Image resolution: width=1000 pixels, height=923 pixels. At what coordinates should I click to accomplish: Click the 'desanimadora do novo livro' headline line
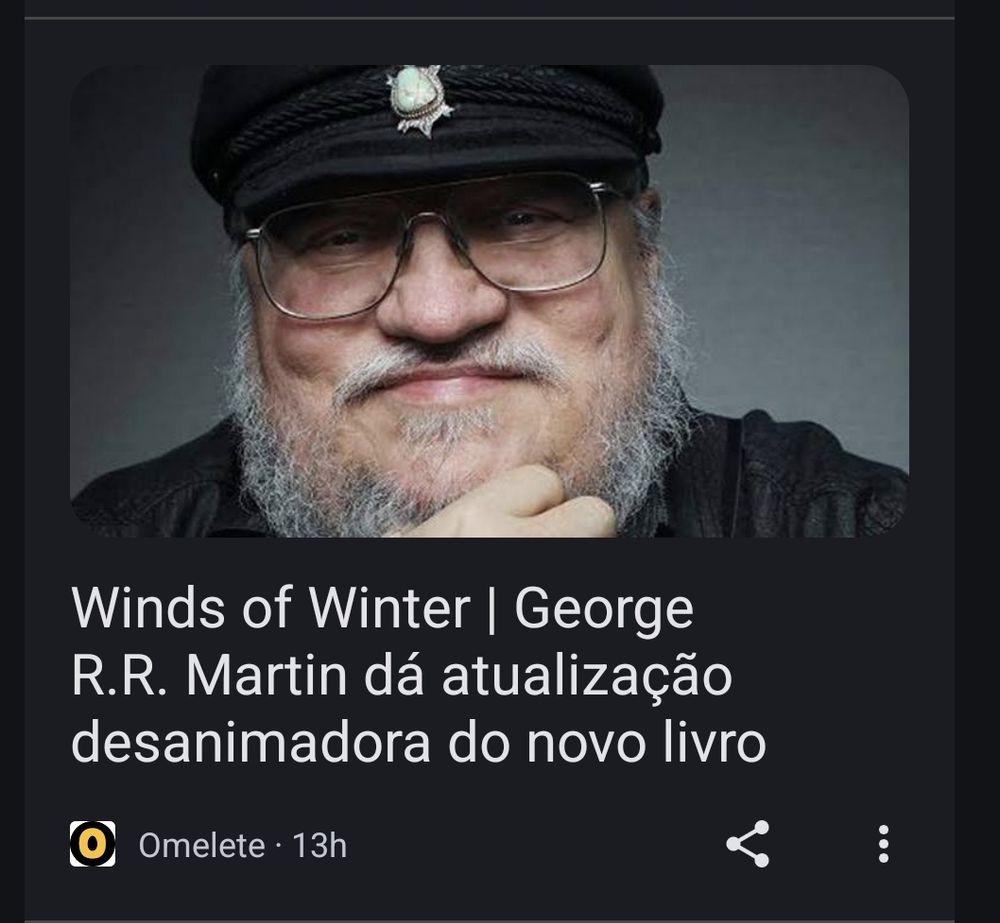click(418, 743)
